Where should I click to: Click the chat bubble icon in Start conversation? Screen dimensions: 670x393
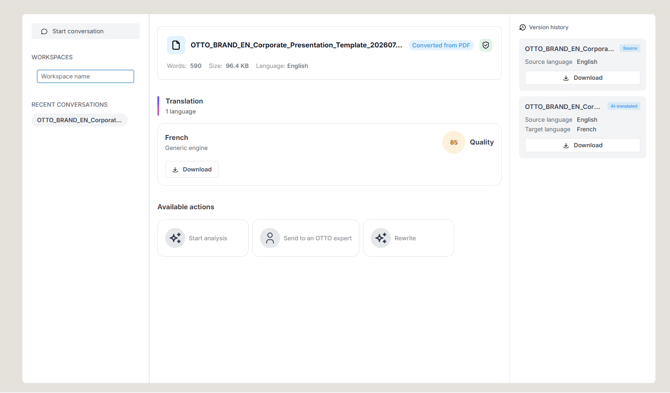(44, 31)
